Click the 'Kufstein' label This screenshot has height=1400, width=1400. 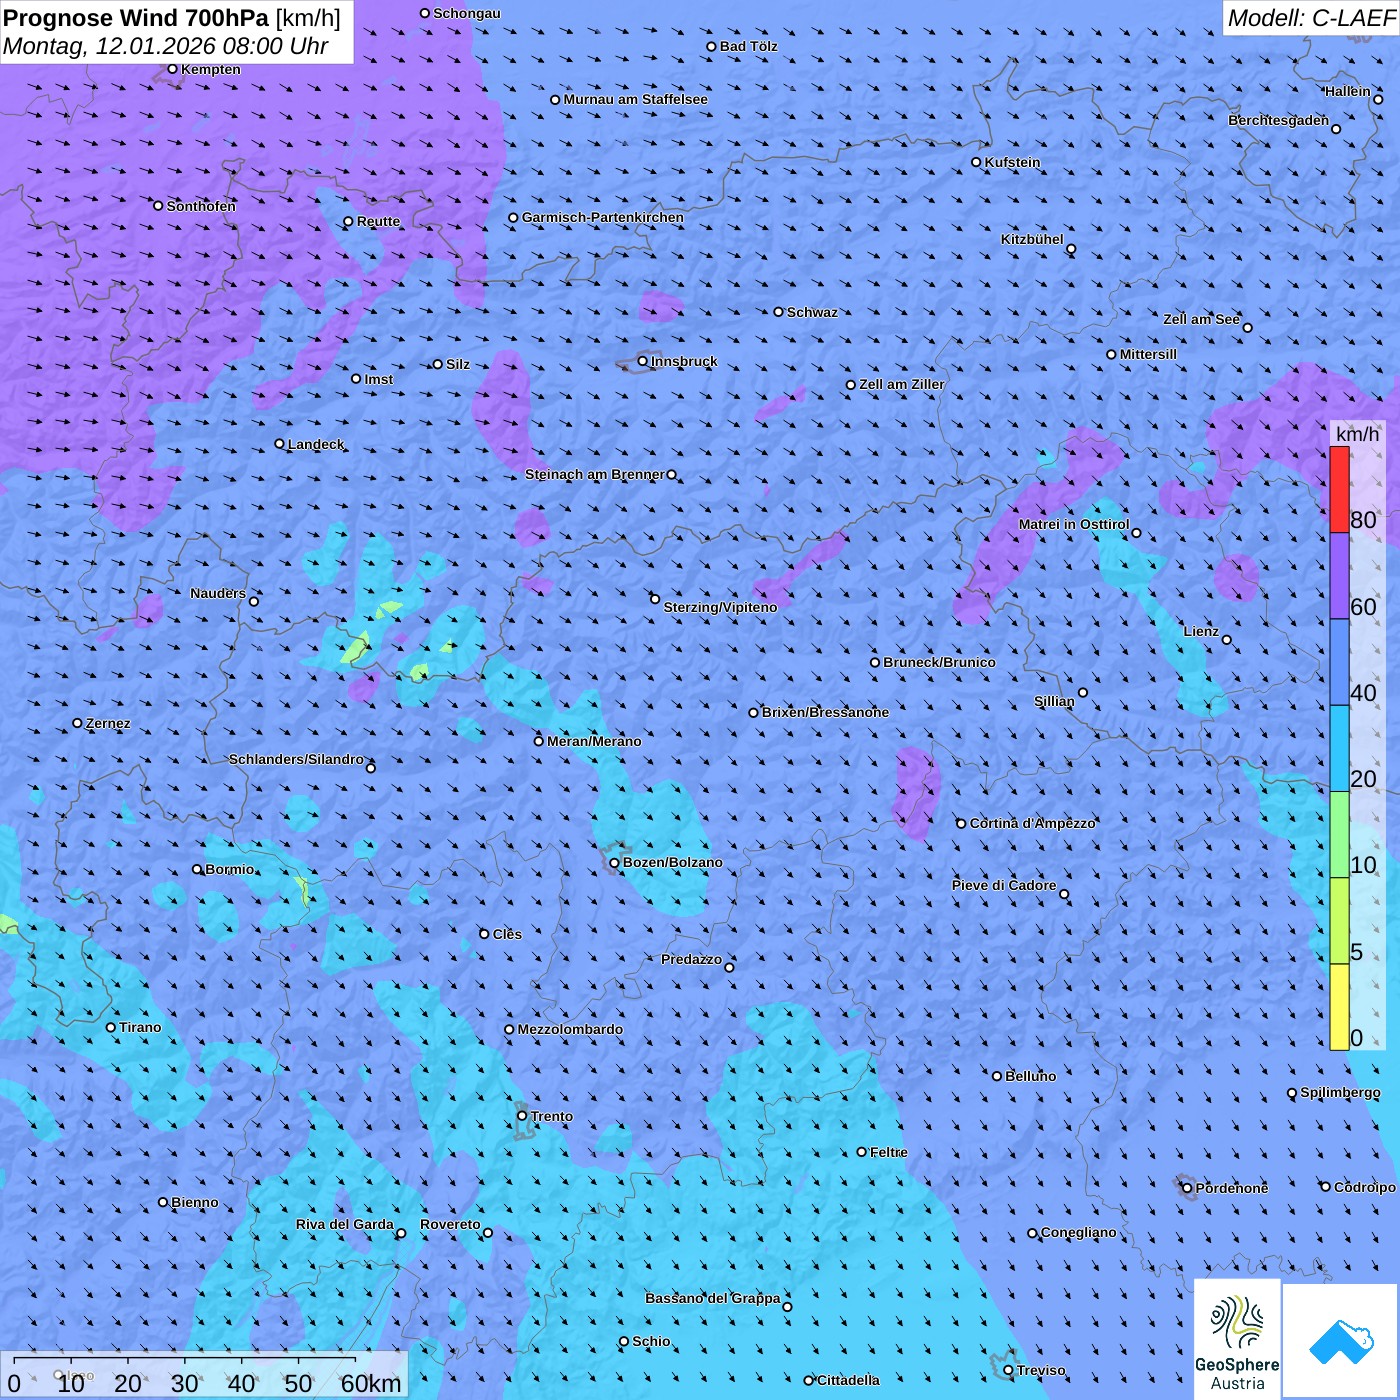1012,162
